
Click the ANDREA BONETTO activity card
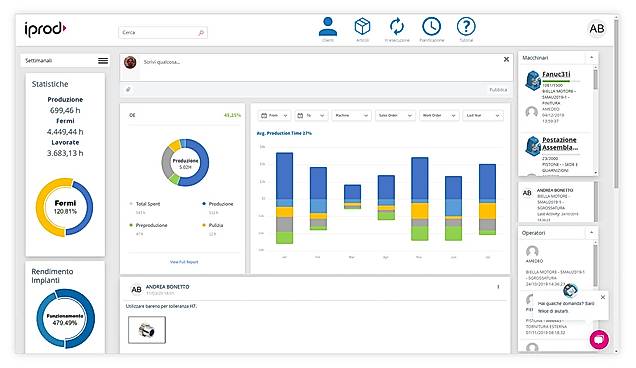[555, 202]
